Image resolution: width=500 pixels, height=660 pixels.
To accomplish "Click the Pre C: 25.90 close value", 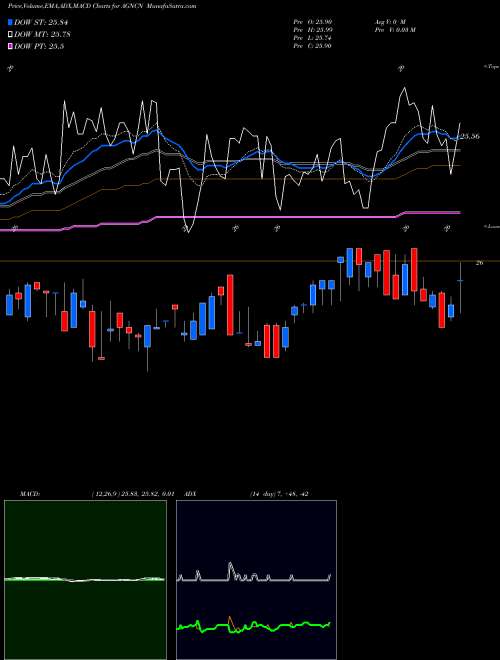I will [313, 45].
